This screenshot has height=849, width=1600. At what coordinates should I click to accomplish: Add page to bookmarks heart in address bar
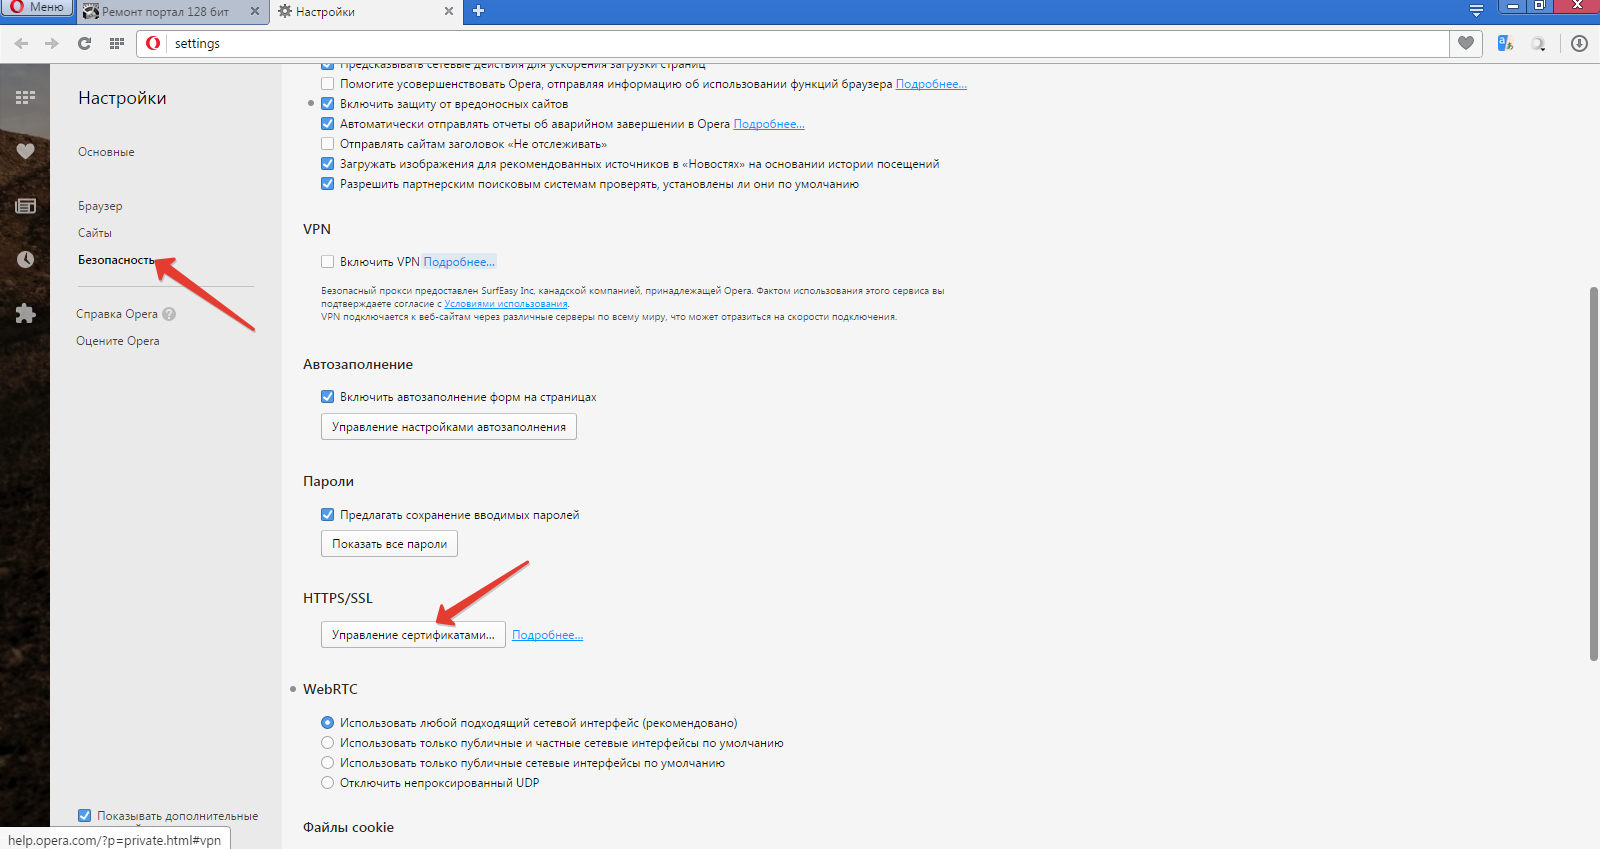click(x=1466, y=43)
